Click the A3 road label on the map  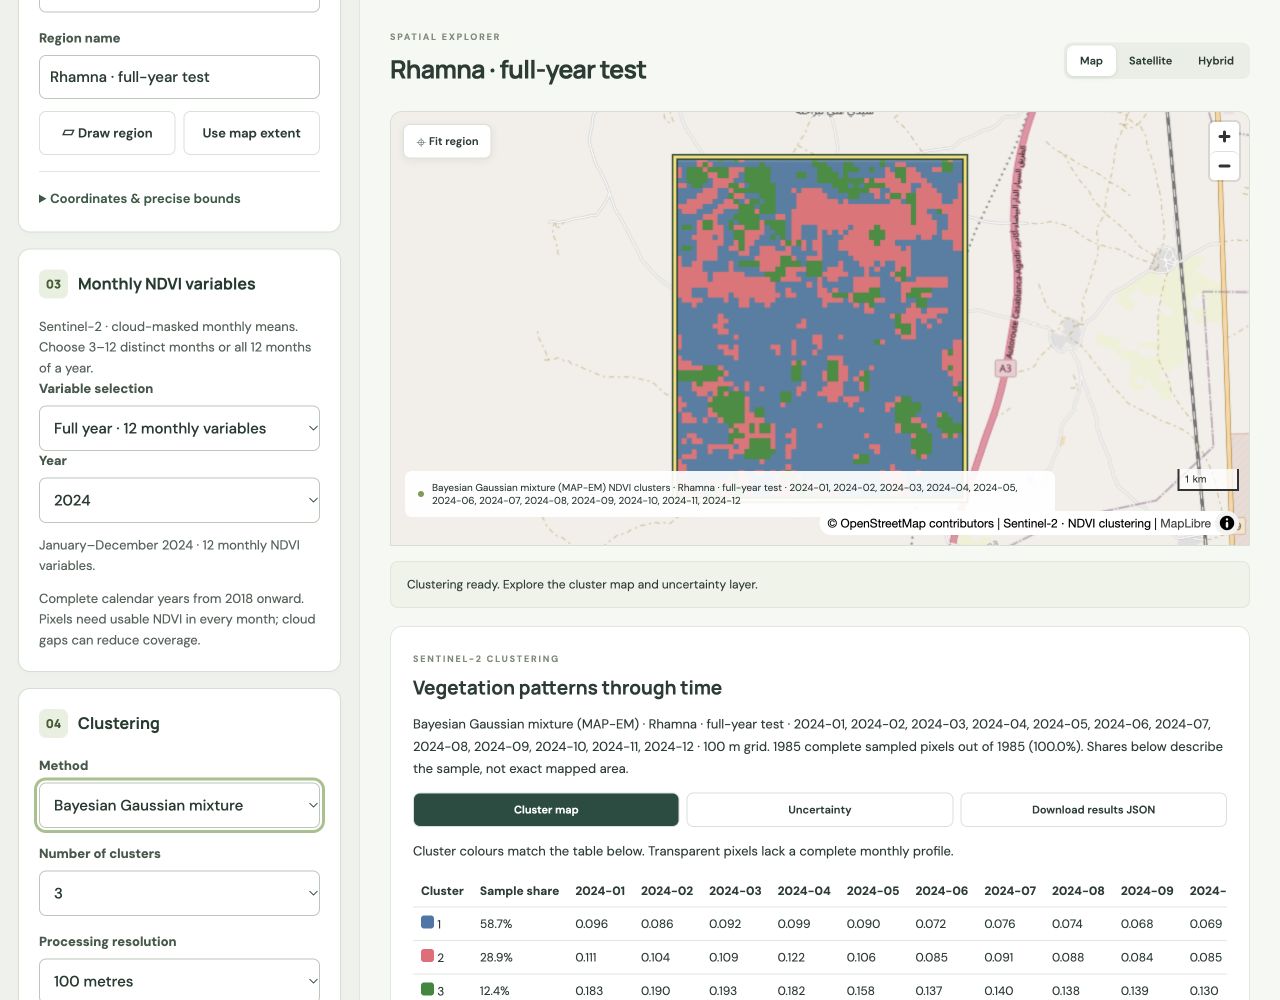pos(1005,368)
